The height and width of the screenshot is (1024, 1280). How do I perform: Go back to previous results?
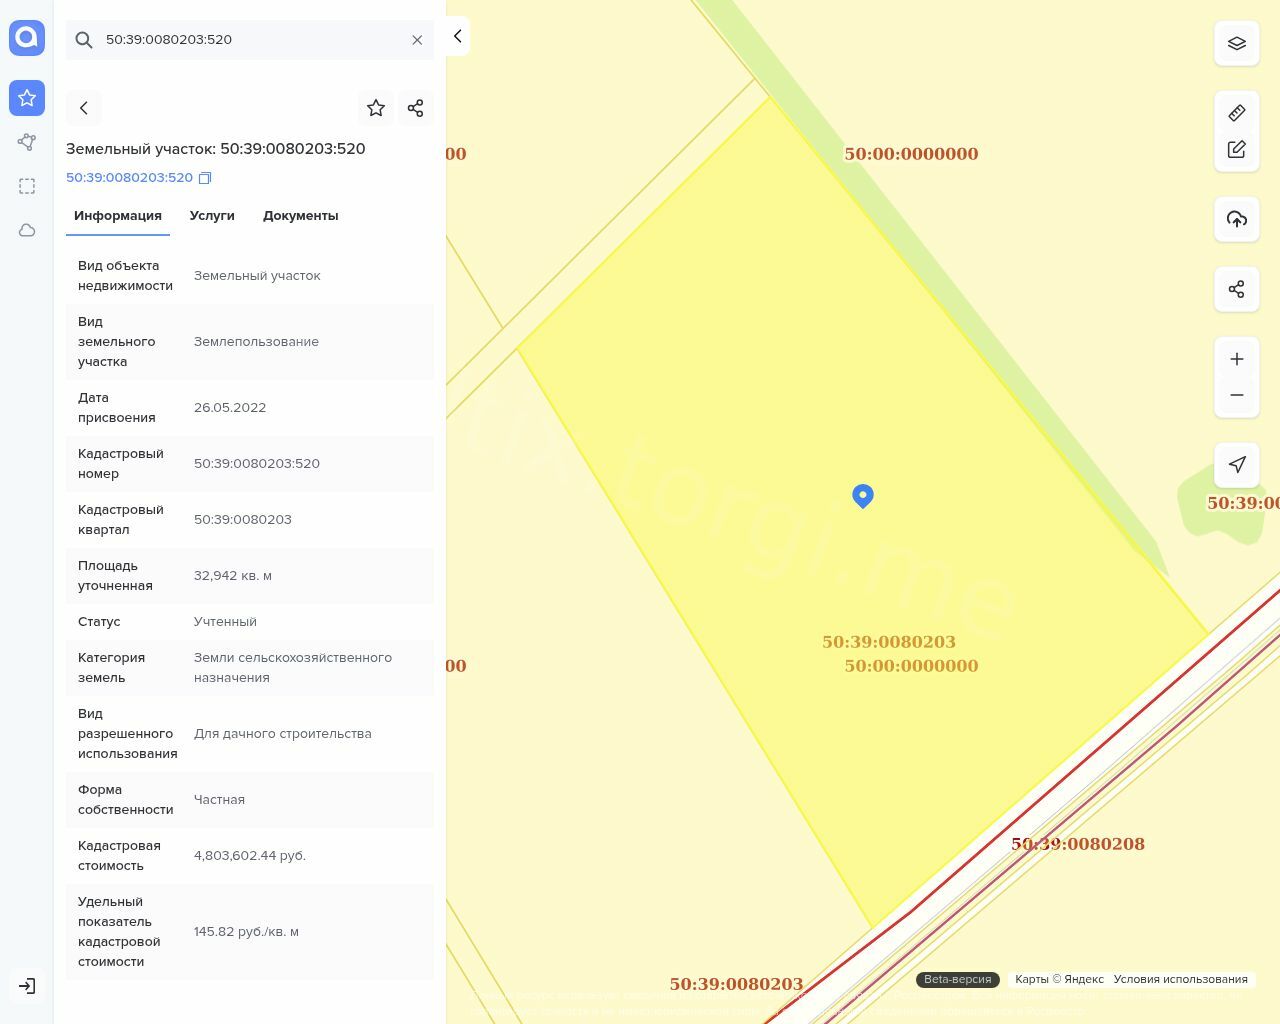(84, 108)
